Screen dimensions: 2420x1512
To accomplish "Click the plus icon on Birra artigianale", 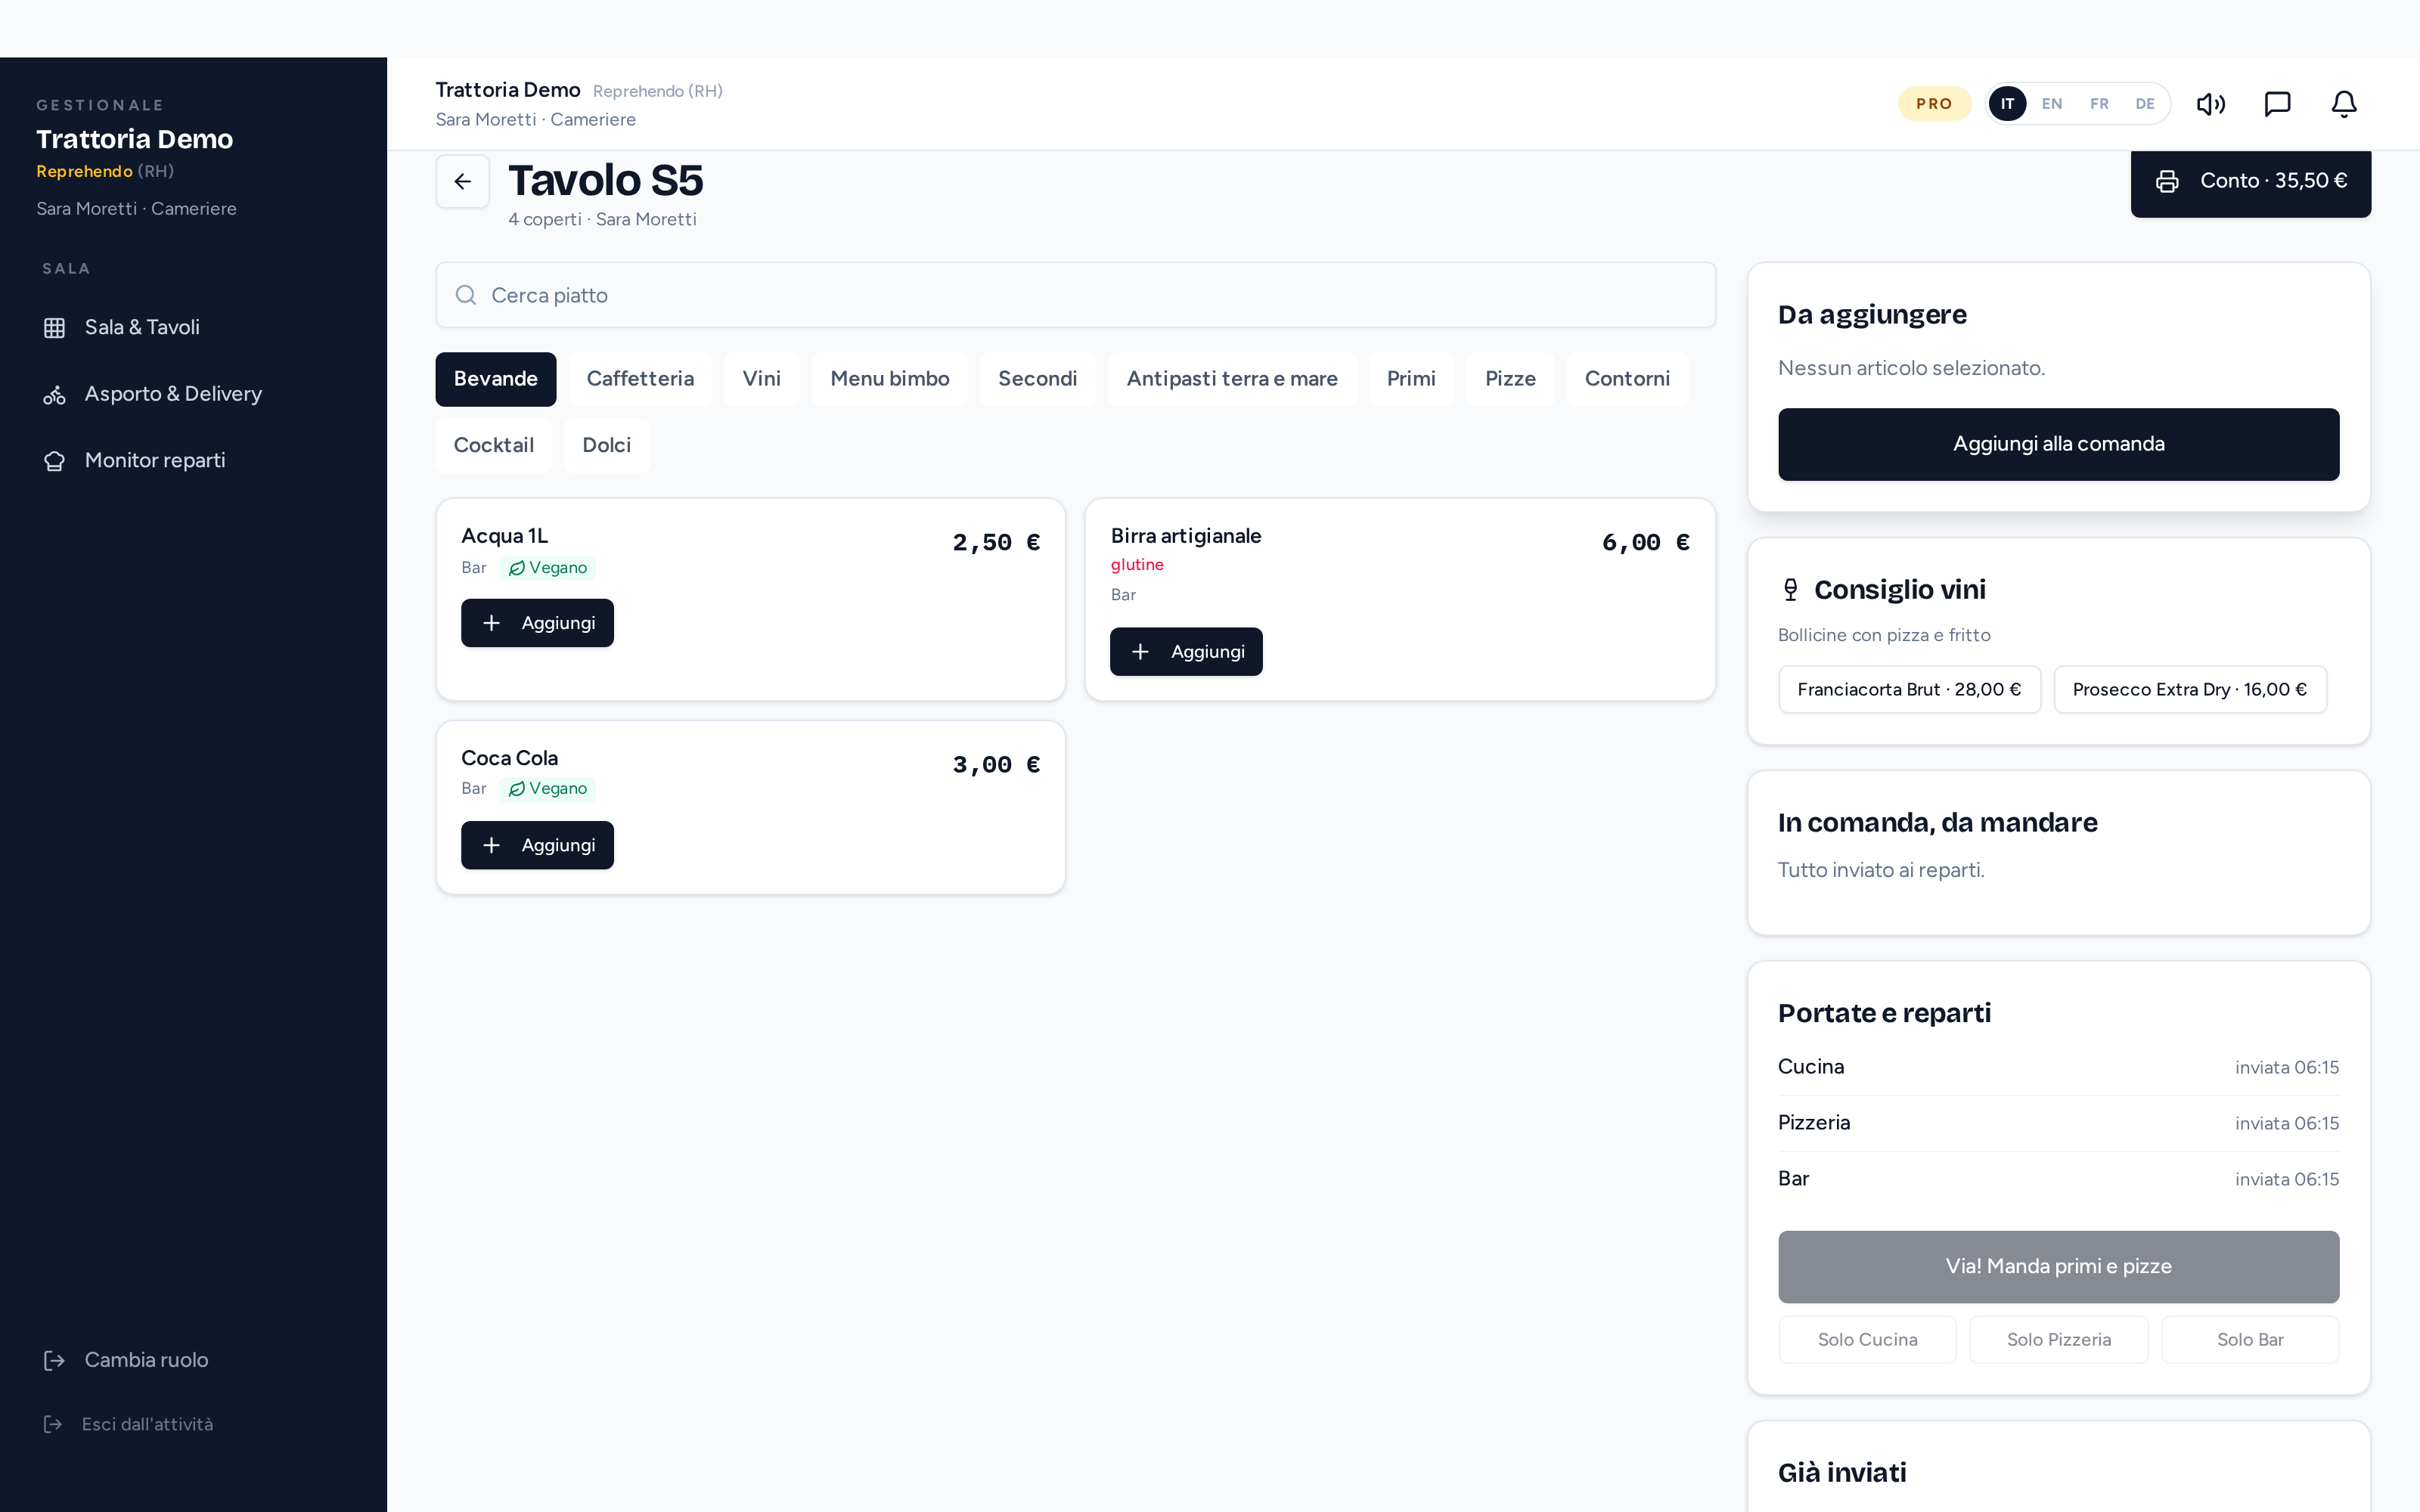I will coord(1140,652).
